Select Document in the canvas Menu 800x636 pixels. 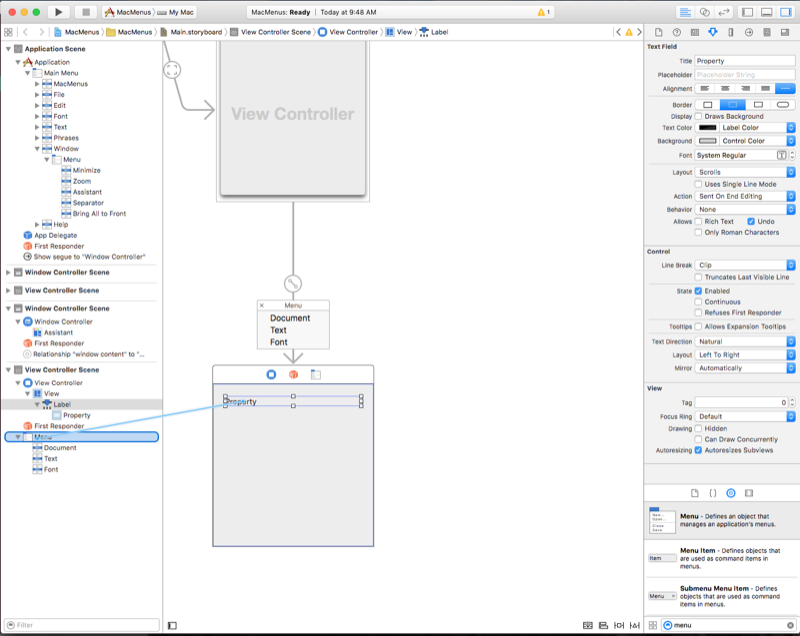292,317
